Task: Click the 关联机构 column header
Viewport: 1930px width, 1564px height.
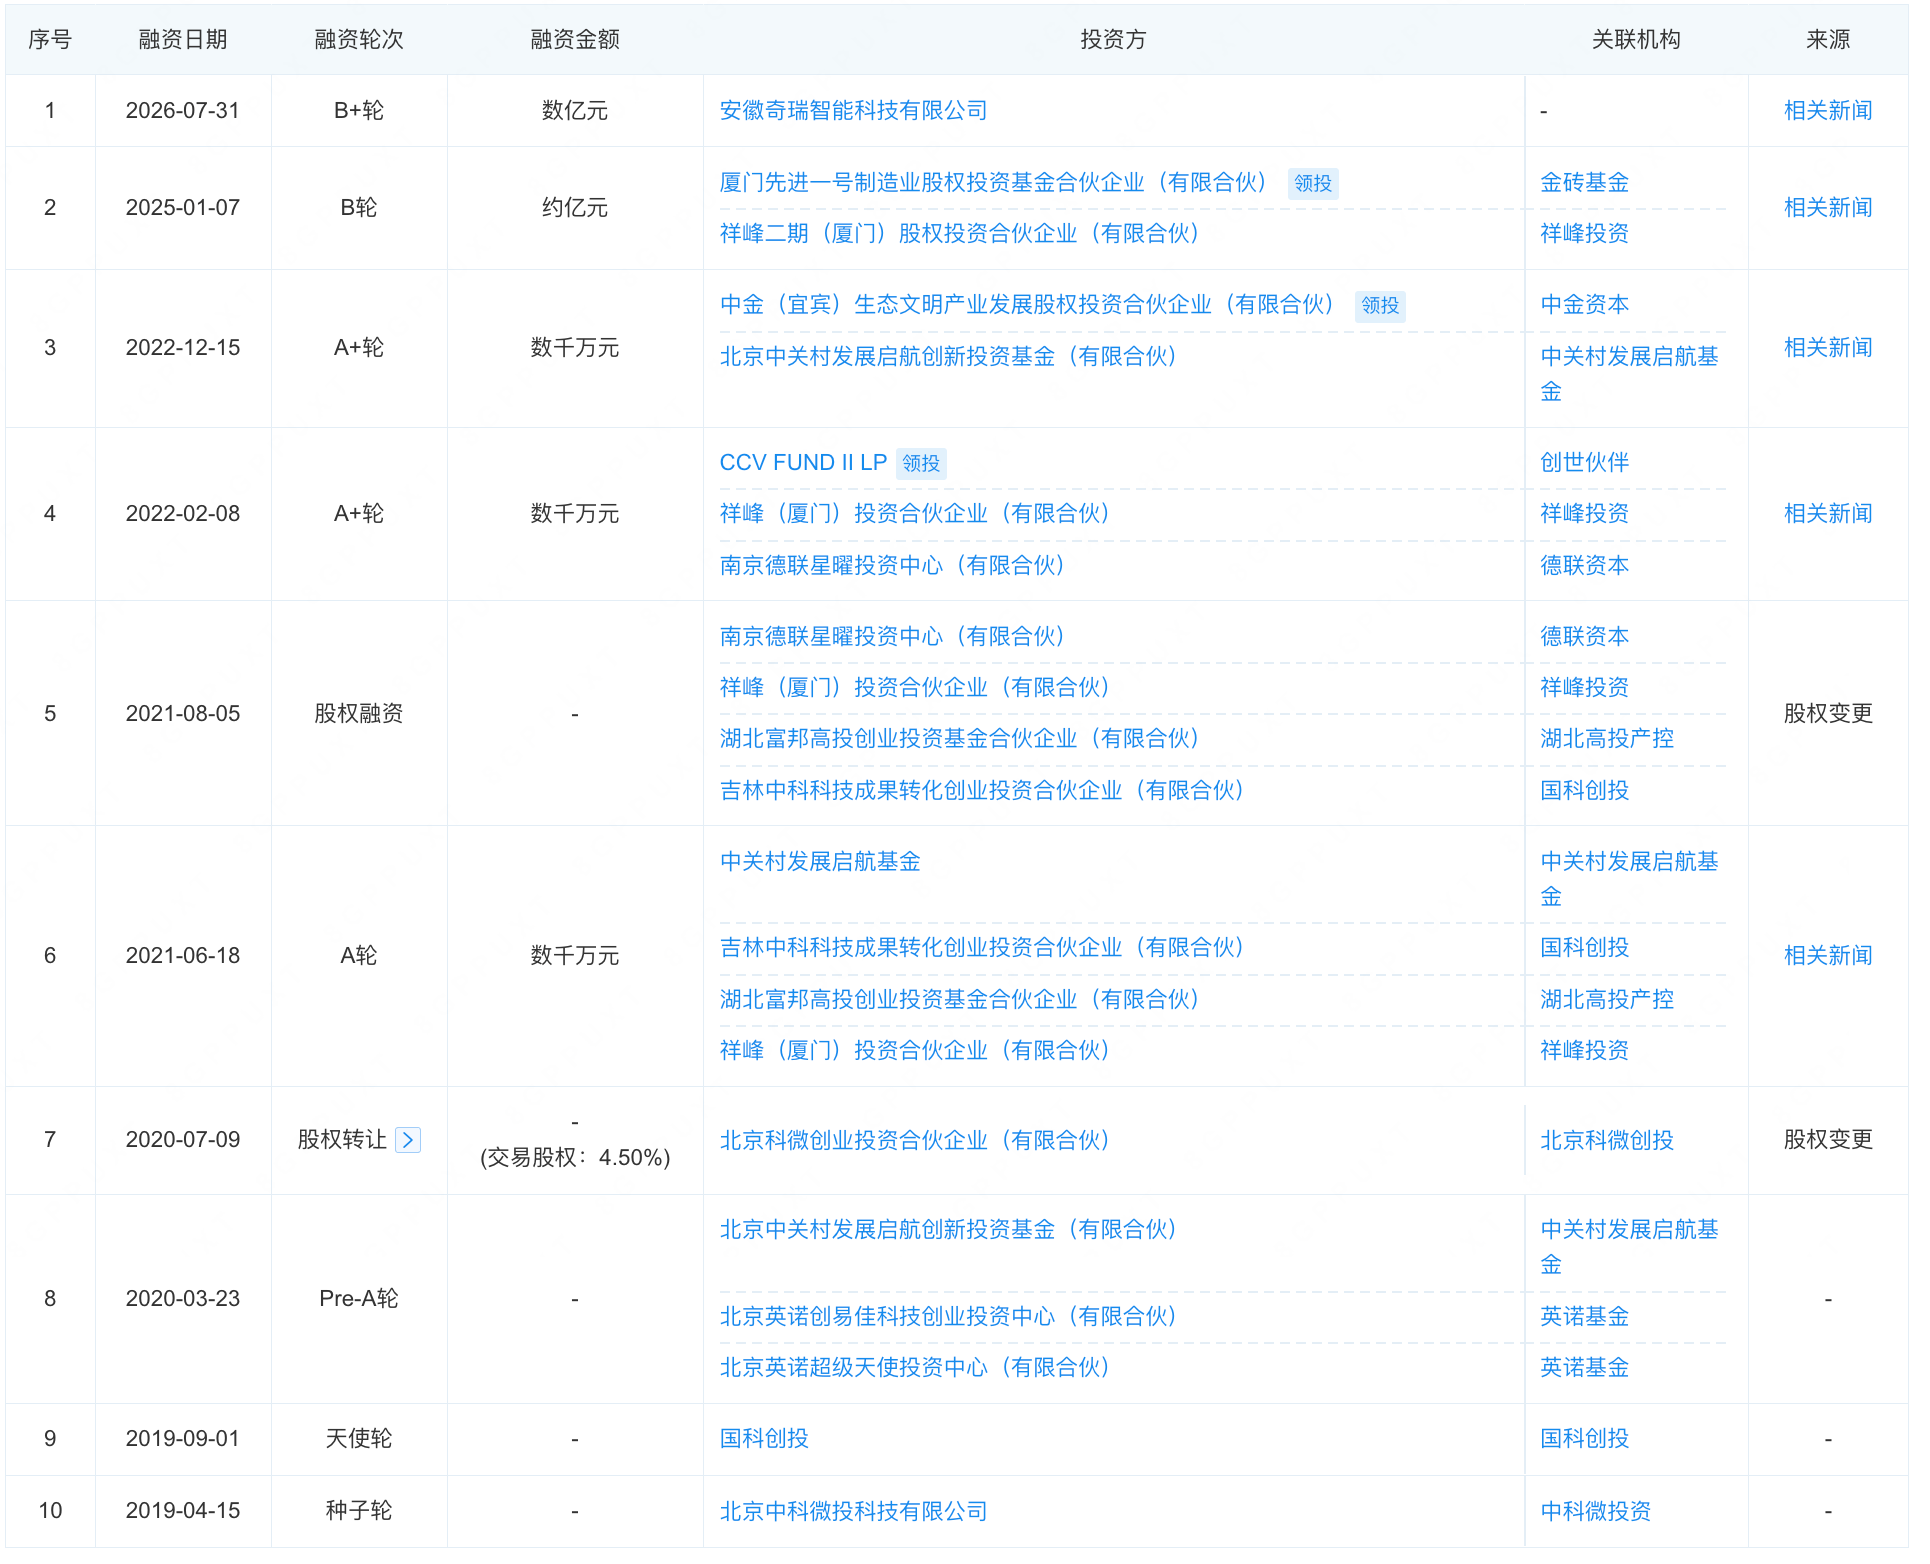Action: point(1636,40)
